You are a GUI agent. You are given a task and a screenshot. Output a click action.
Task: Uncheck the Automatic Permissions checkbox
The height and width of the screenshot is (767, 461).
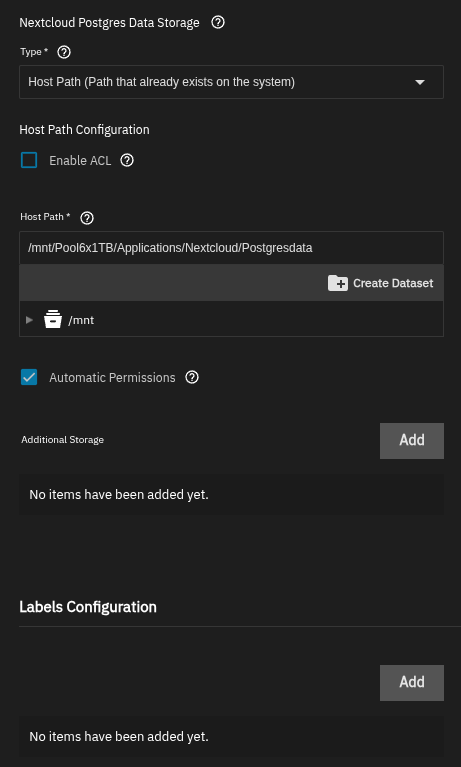point(29,377)
